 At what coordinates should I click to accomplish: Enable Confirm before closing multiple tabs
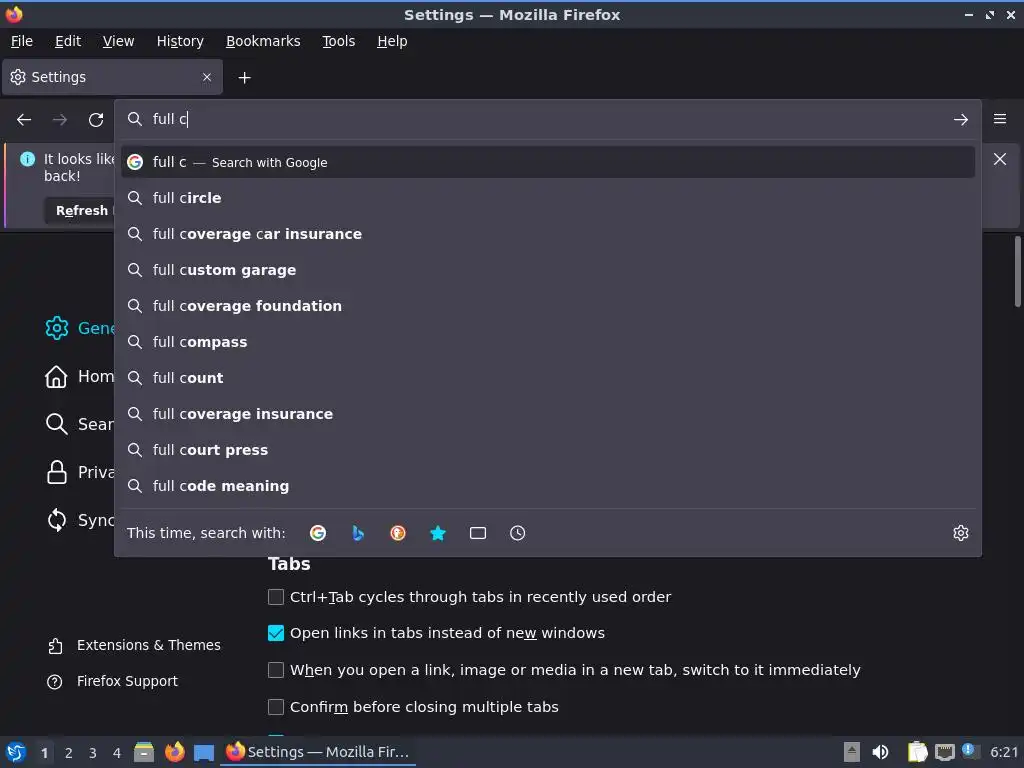pos(276,707)
